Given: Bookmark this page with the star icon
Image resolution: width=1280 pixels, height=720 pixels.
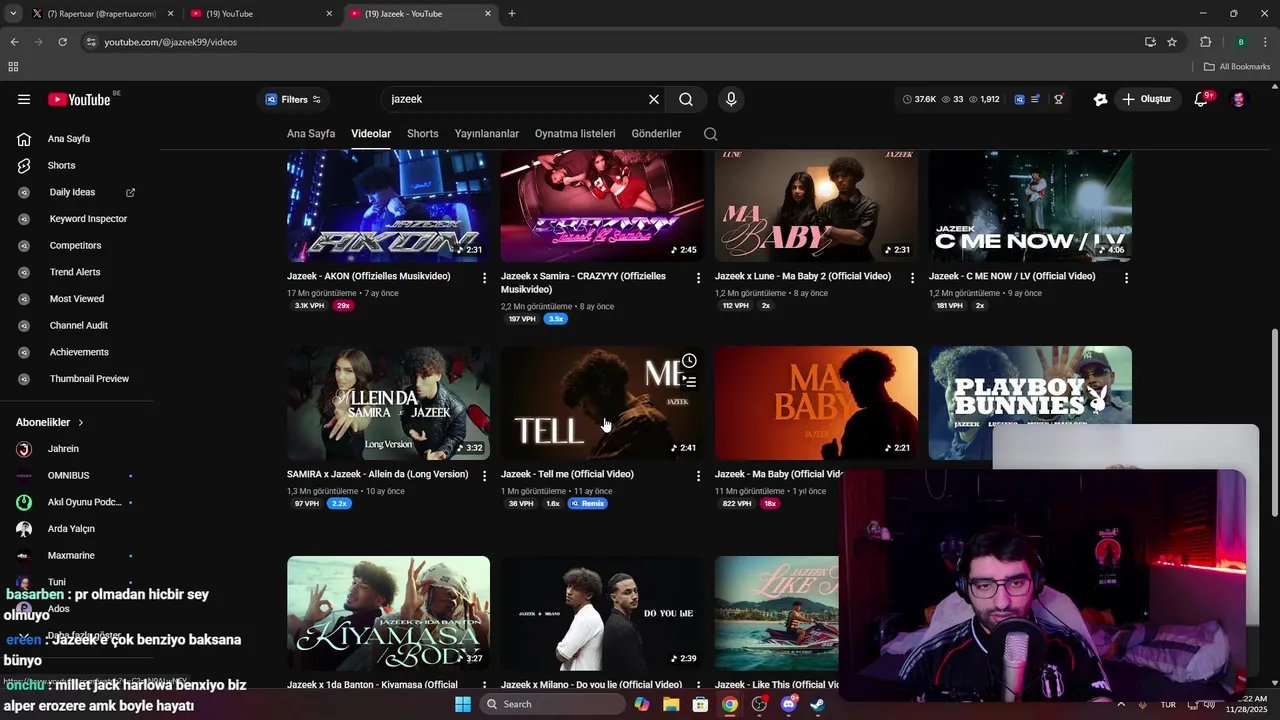Looking at the screenshot, I should [1172, 42].
